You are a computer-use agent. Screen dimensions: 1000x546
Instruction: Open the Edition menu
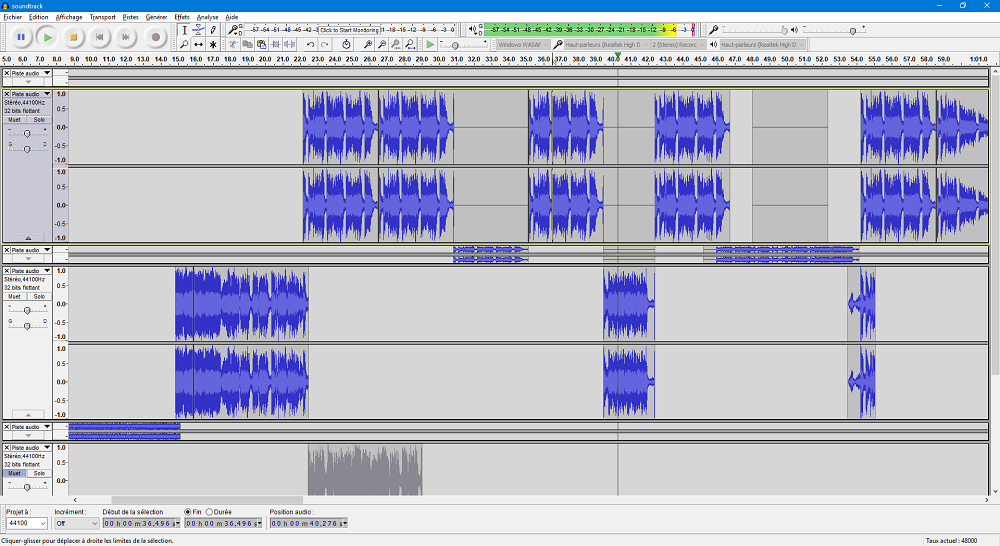(38, 17)
